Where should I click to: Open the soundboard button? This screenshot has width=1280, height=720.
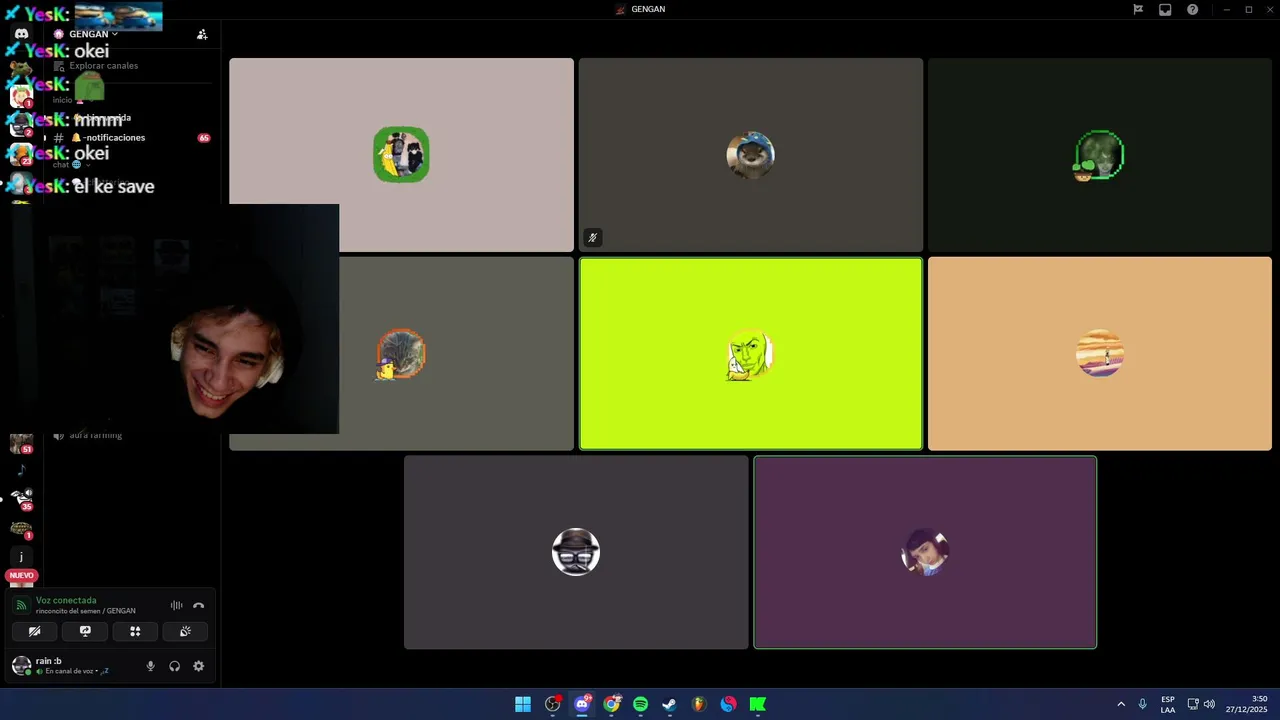[185, 631]
